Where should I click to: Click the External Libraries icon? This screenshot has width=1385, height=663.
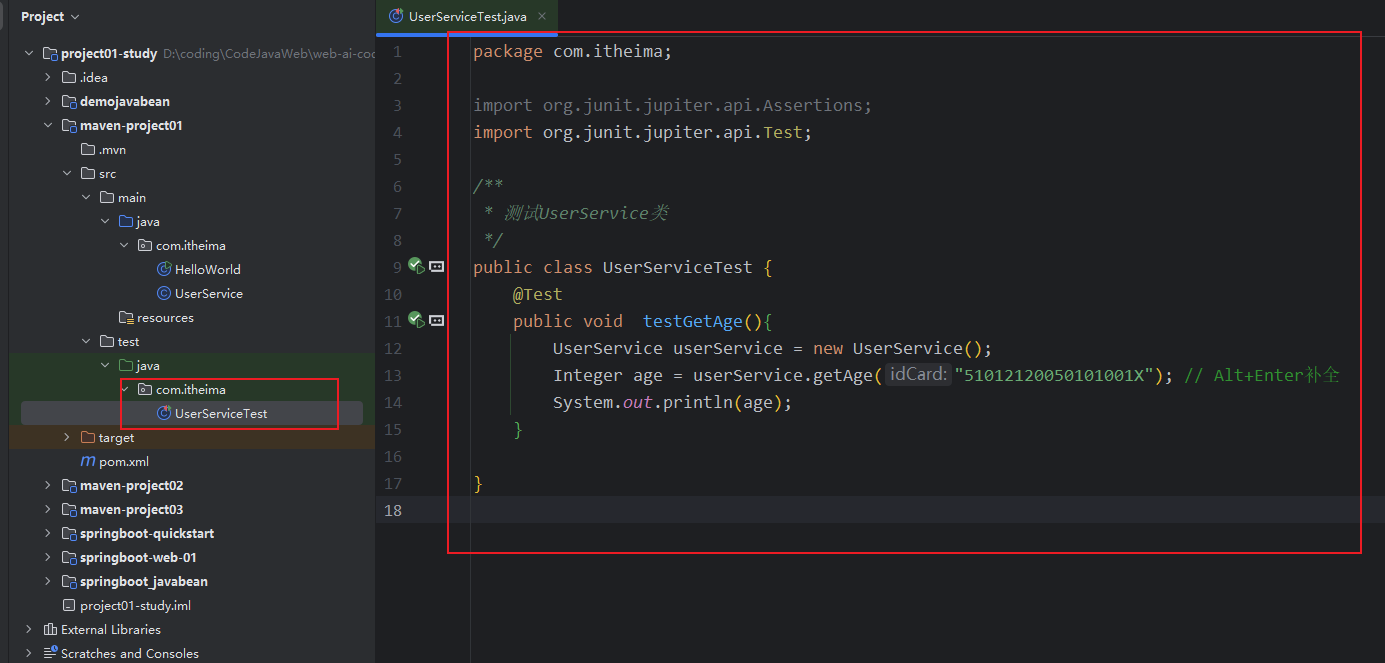coord(50,629)
